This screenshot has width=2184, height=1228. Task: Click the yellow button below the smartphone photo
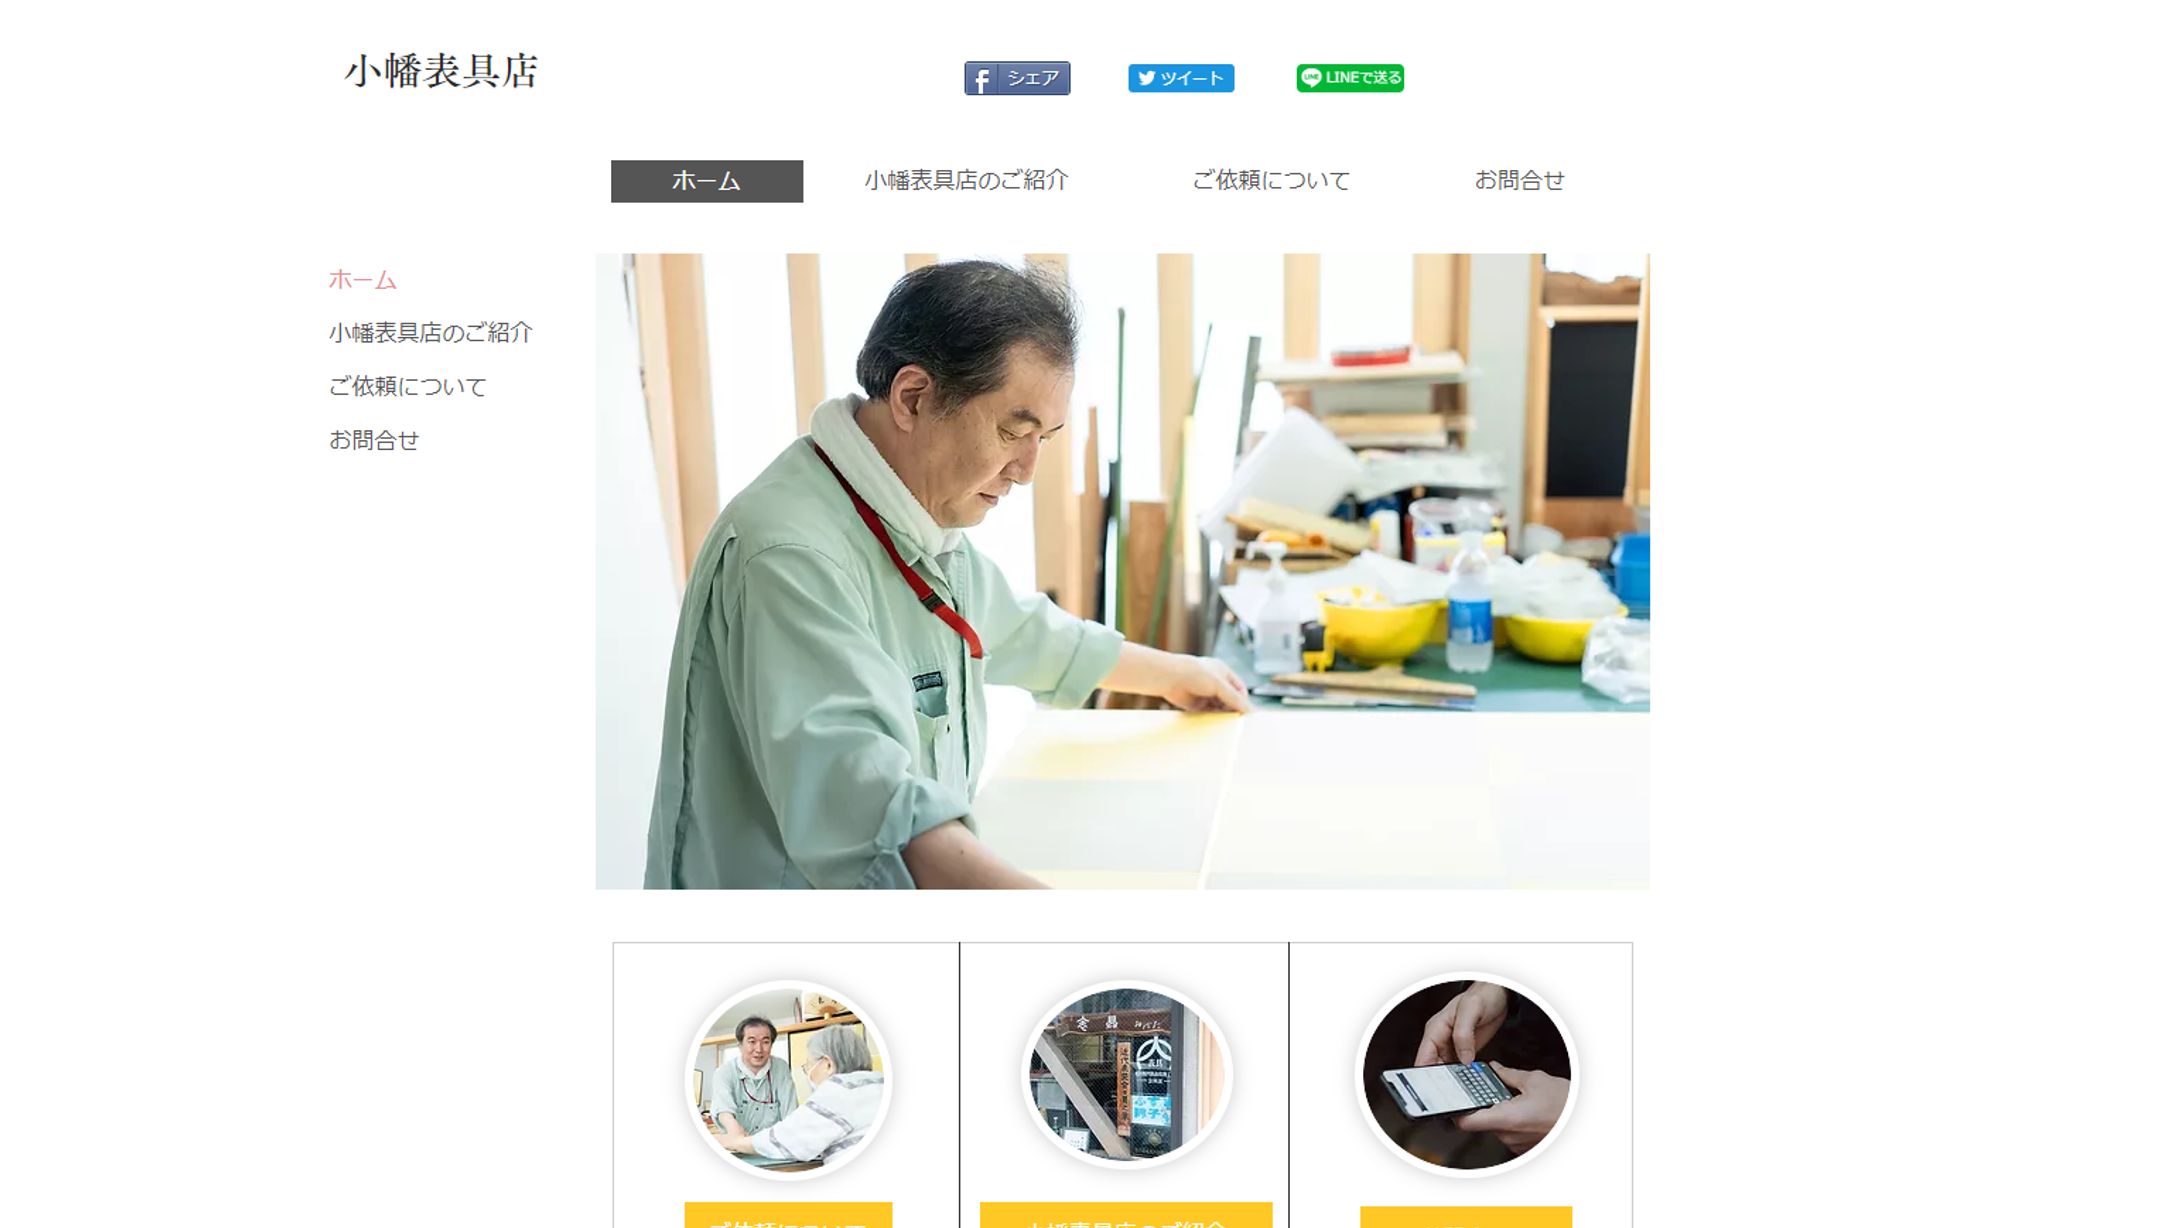click(1466, 1217)
